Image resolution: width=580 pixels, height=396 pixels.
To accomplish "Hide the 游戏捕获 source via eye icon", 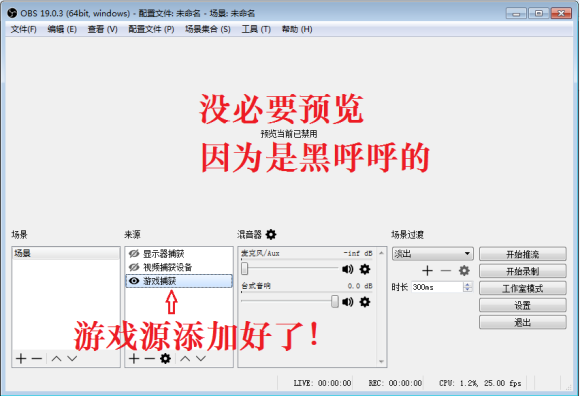I will point(134,281).
